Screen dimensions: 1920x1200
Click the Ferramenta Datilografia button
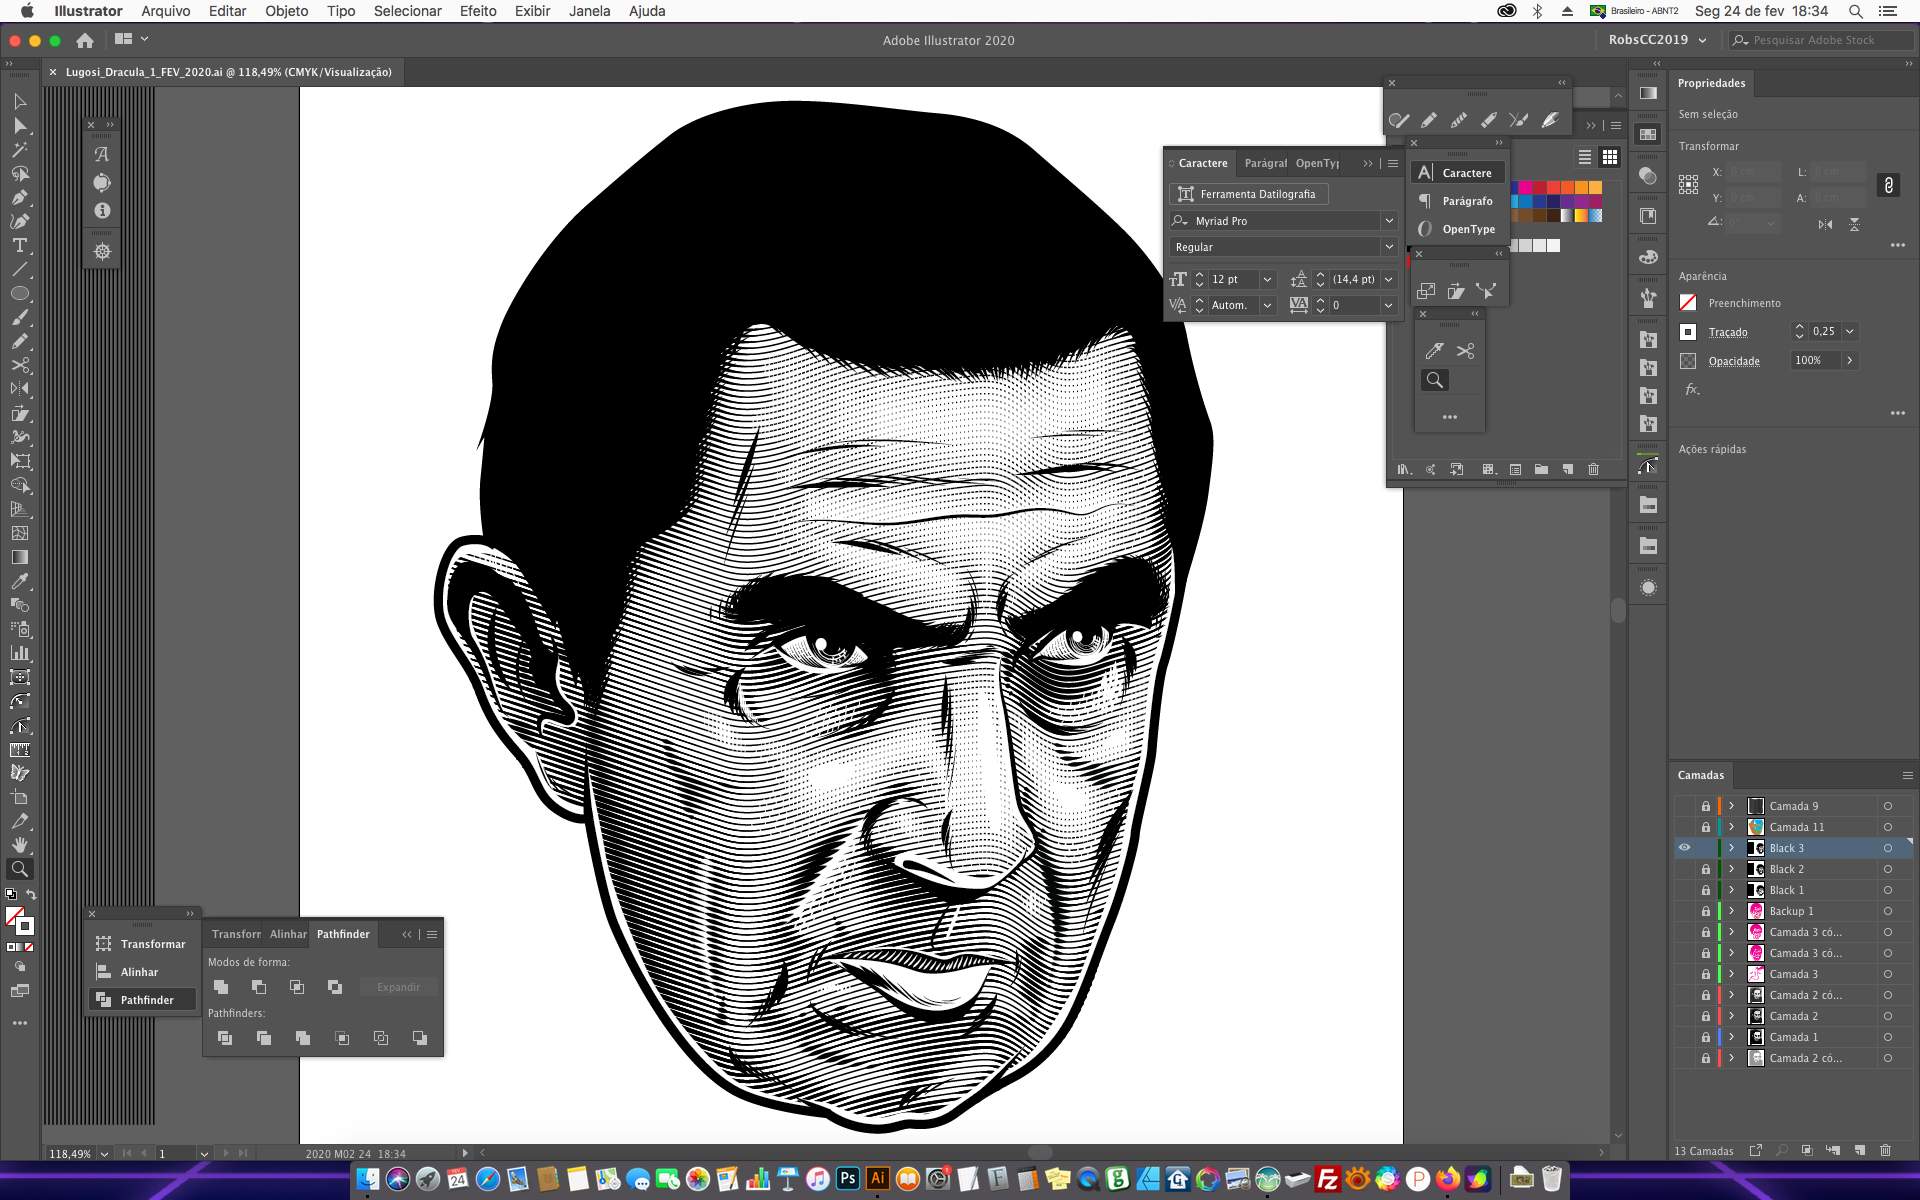(1248, 194)
